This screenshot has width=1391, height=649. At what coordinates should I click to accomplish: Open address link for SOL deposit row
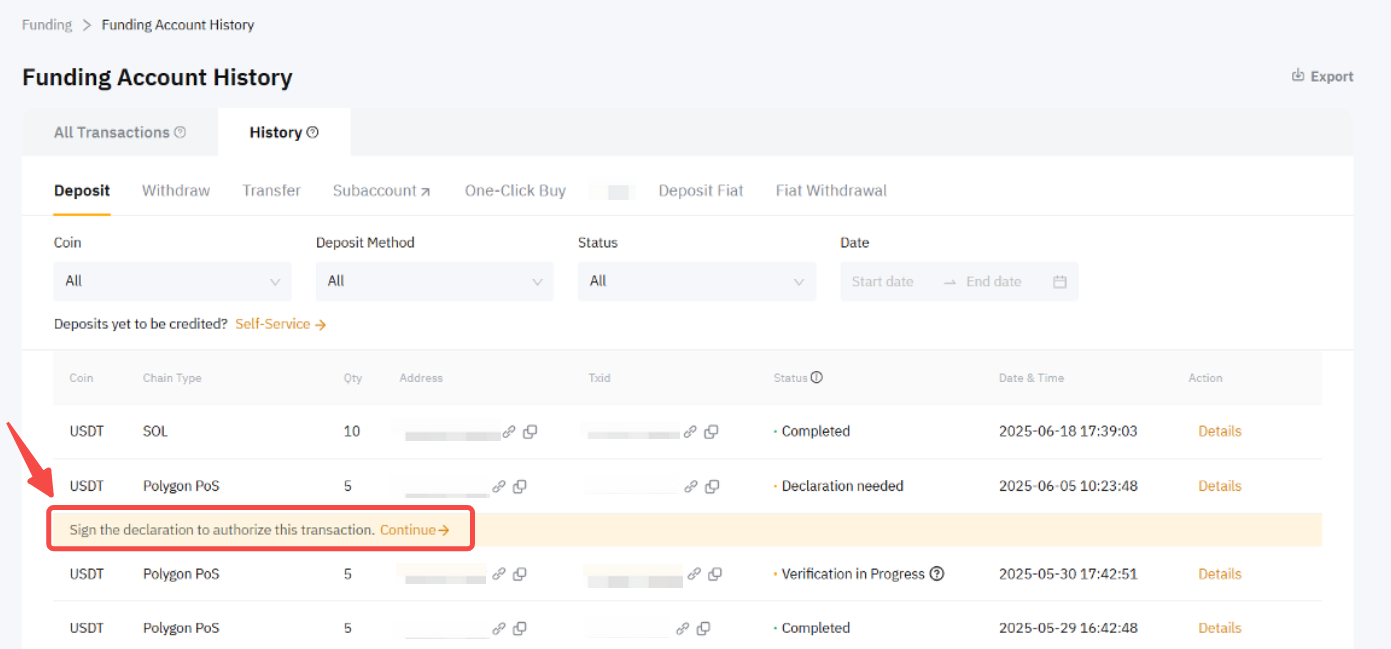pos(509,432)
